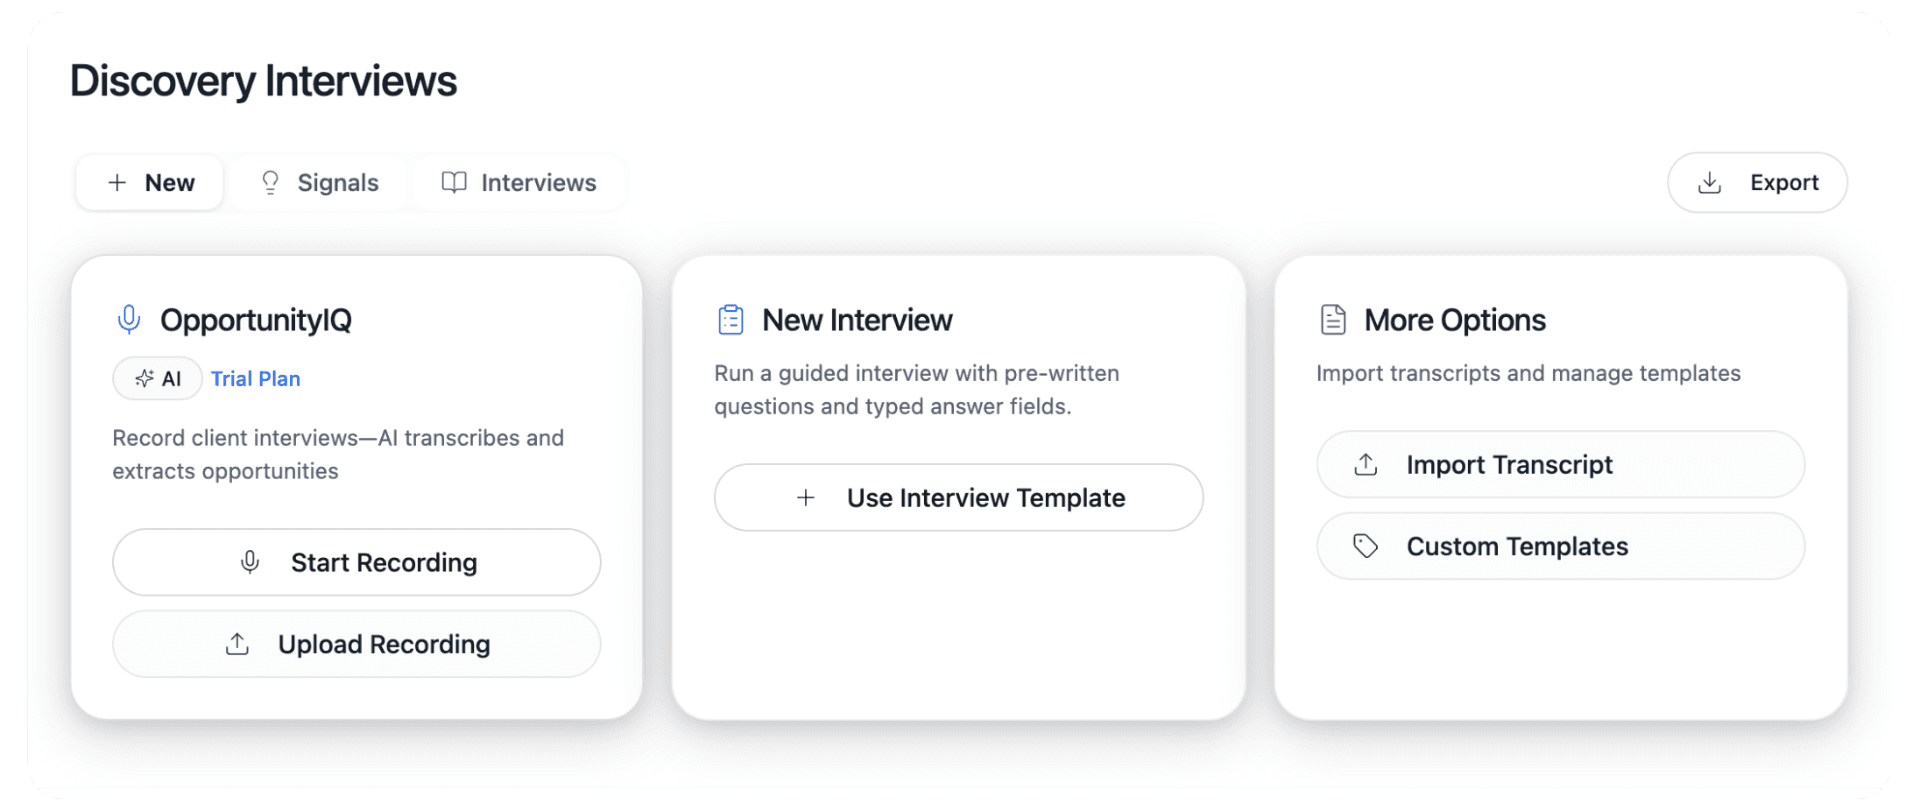Viewport: 1920px width, 811px height.
Task: Click the upload icon in Upload Recording
Action: [x=236, y=644]
